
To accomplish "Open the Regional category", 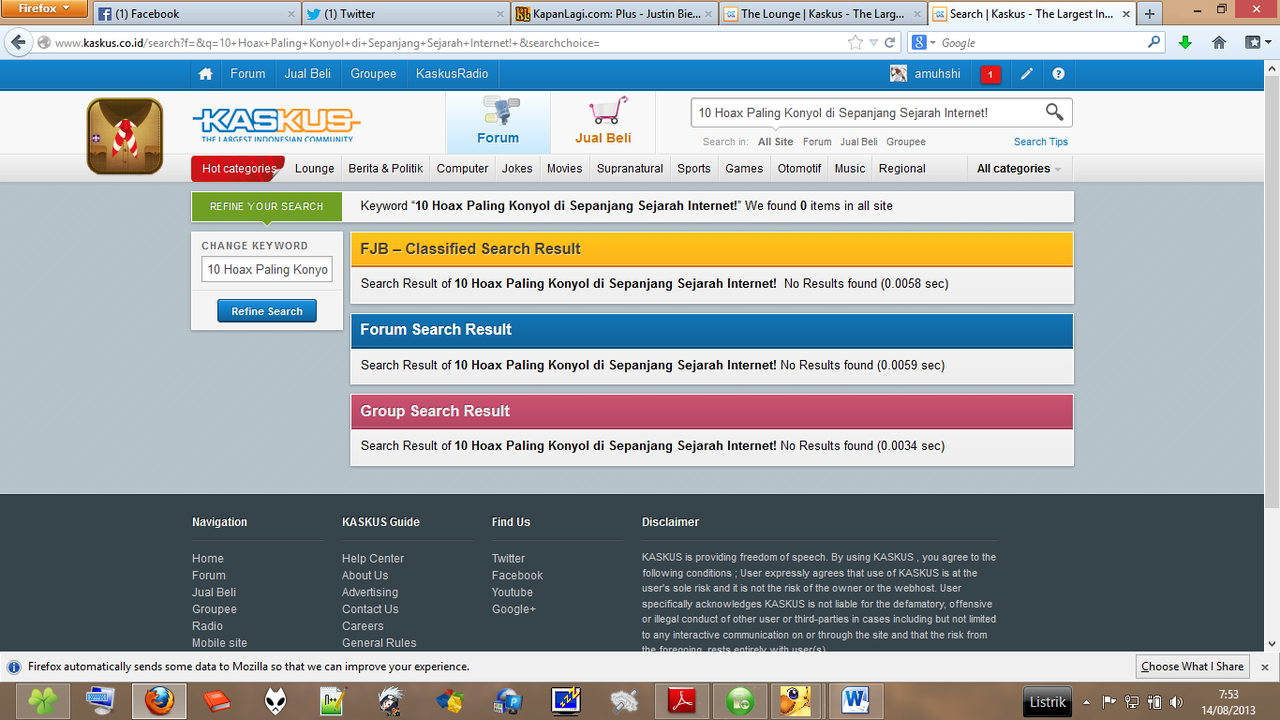I will [903, 169].
